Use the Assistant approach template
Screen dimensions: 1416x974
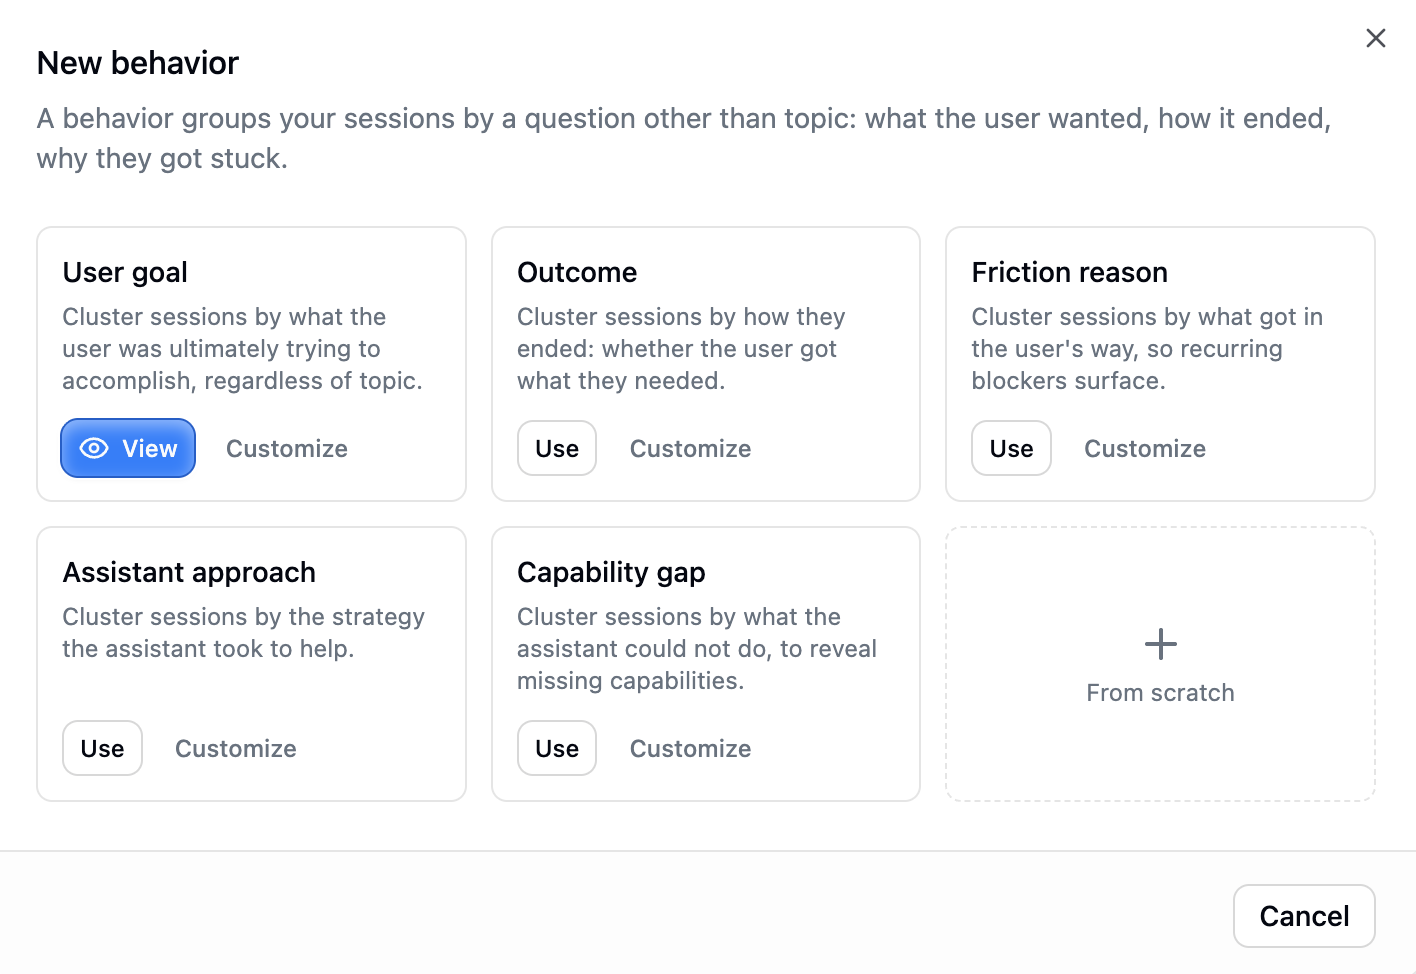[x=102, y=749]
